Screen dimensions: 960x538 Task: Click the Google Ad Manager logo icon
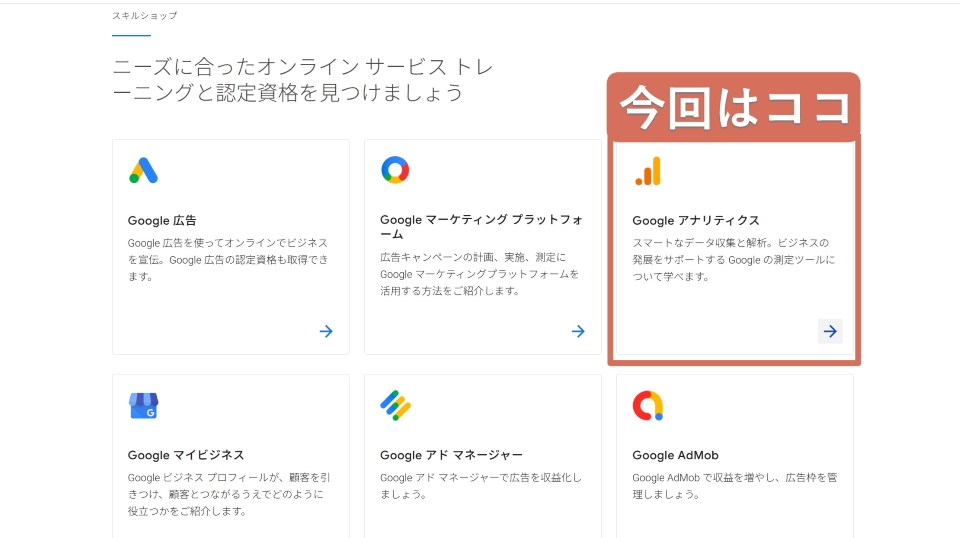pyautogui.click(x=395, y=405)
